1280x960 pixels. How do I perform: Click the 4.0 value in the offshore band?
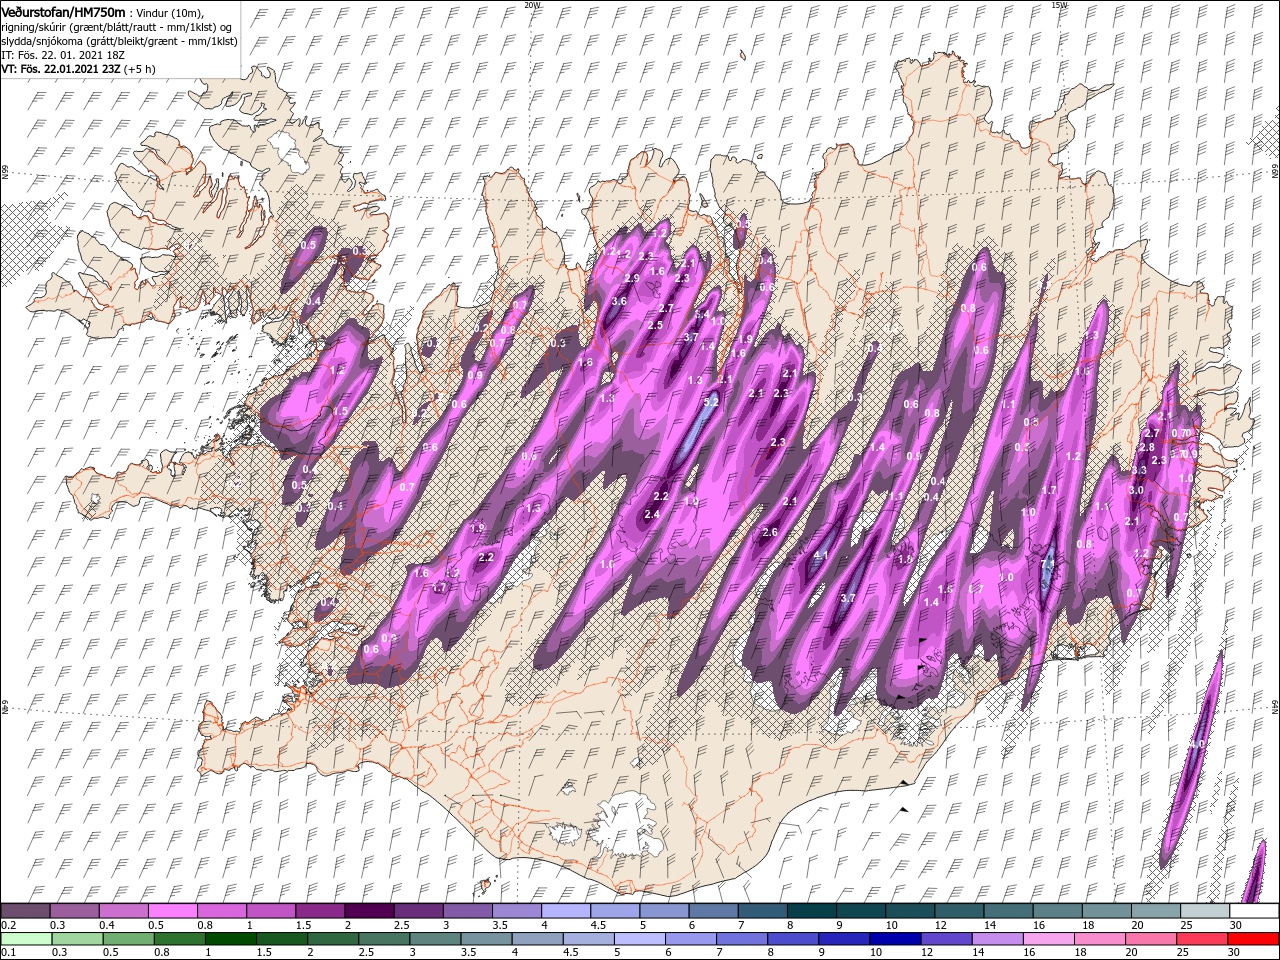click(x=1197, y=745)
